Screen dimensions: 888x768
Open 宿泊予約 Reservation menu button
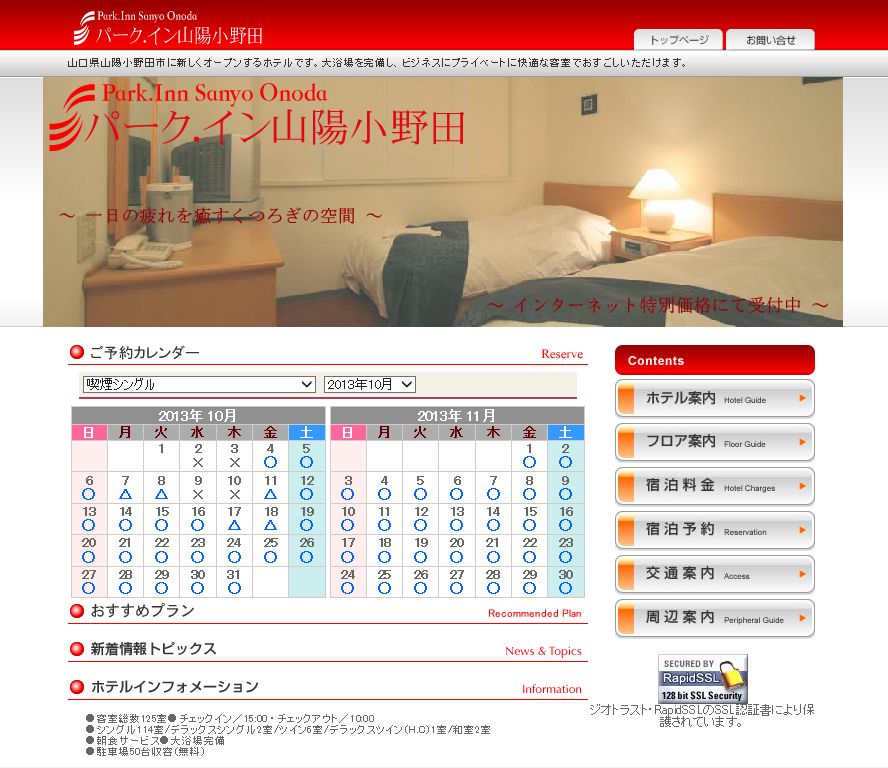[715, 530]
